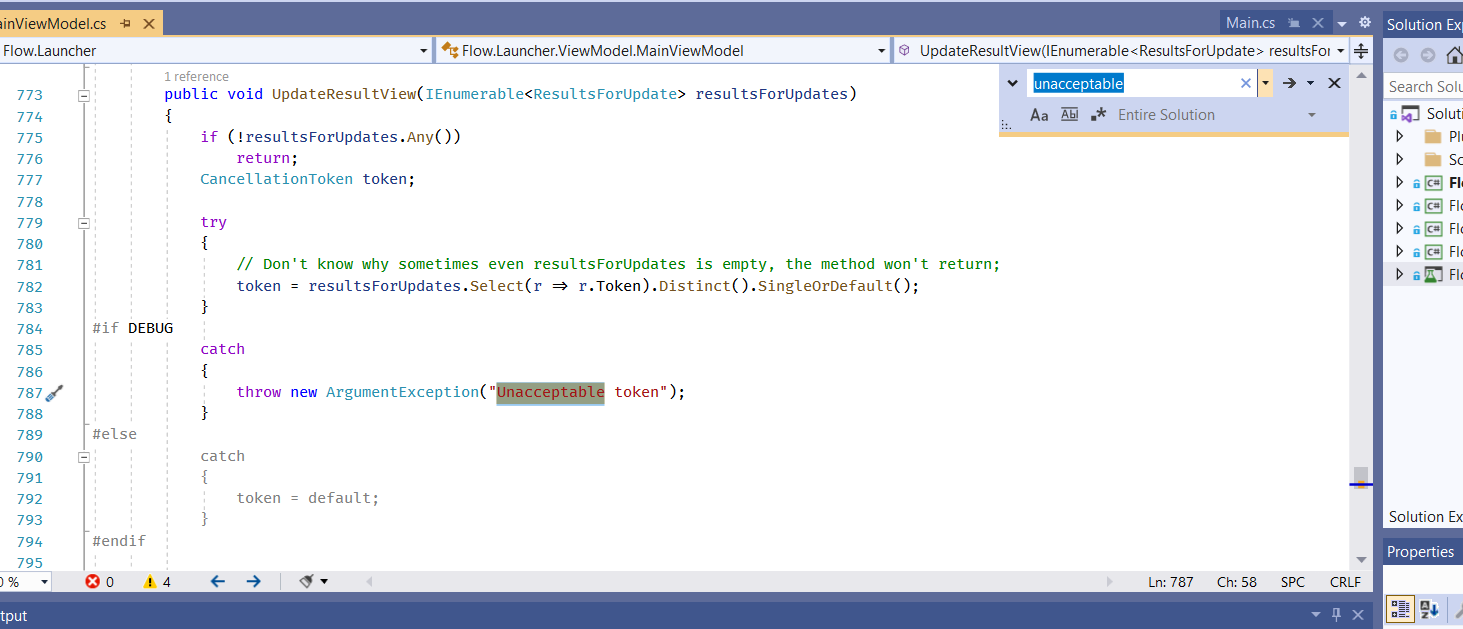Viewport: 1463px width, 629px height.
Task: Pin the Main.cs preview tab
Action: [1294, 23]
